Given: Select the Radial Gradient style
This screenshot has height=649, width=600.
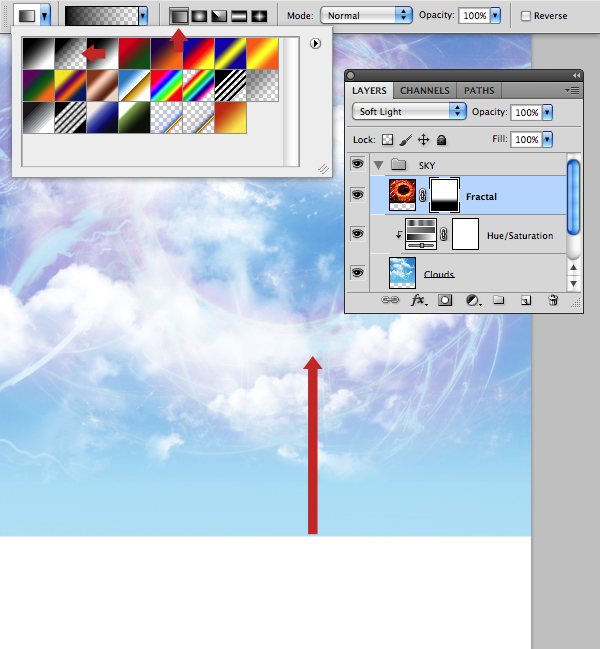Looking at the screenshot, I should pos(199,16).
